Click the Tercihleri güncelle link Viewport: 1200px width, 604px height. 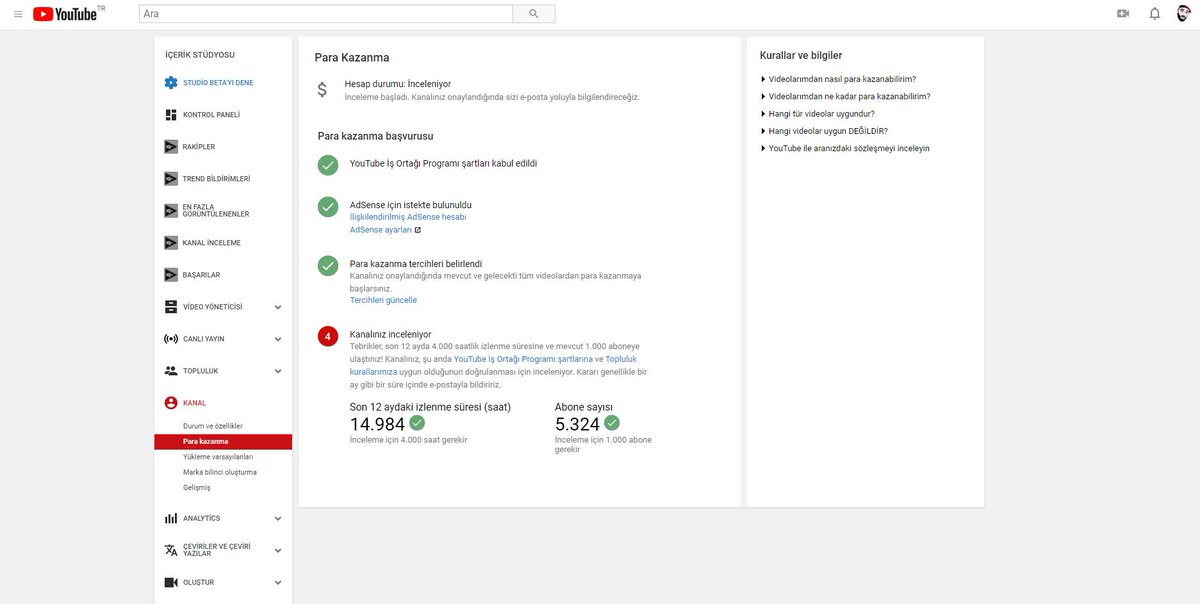click(x=383, y=300)
